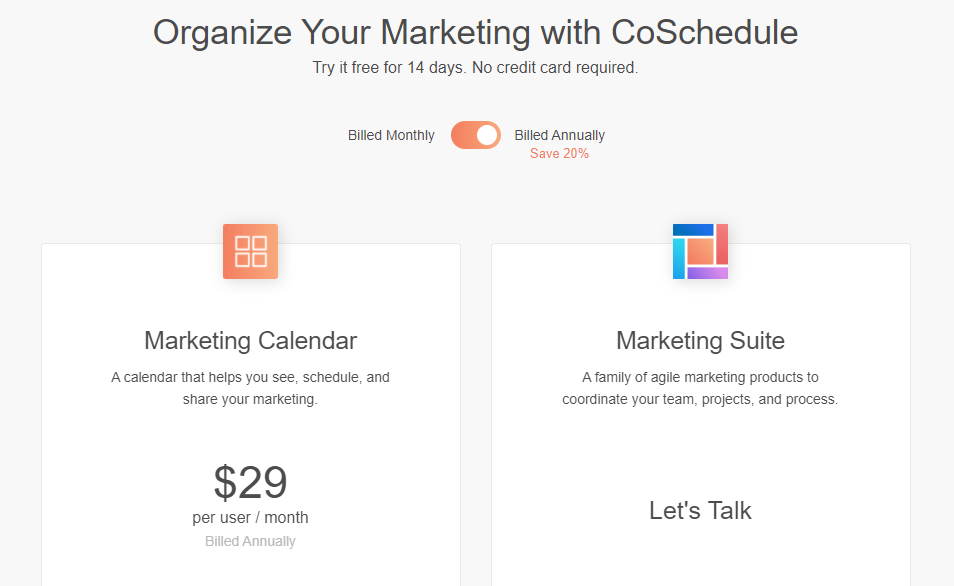Toggle the monthly/annual billing switch
The image size is (954, 586).
coord(476,135)
